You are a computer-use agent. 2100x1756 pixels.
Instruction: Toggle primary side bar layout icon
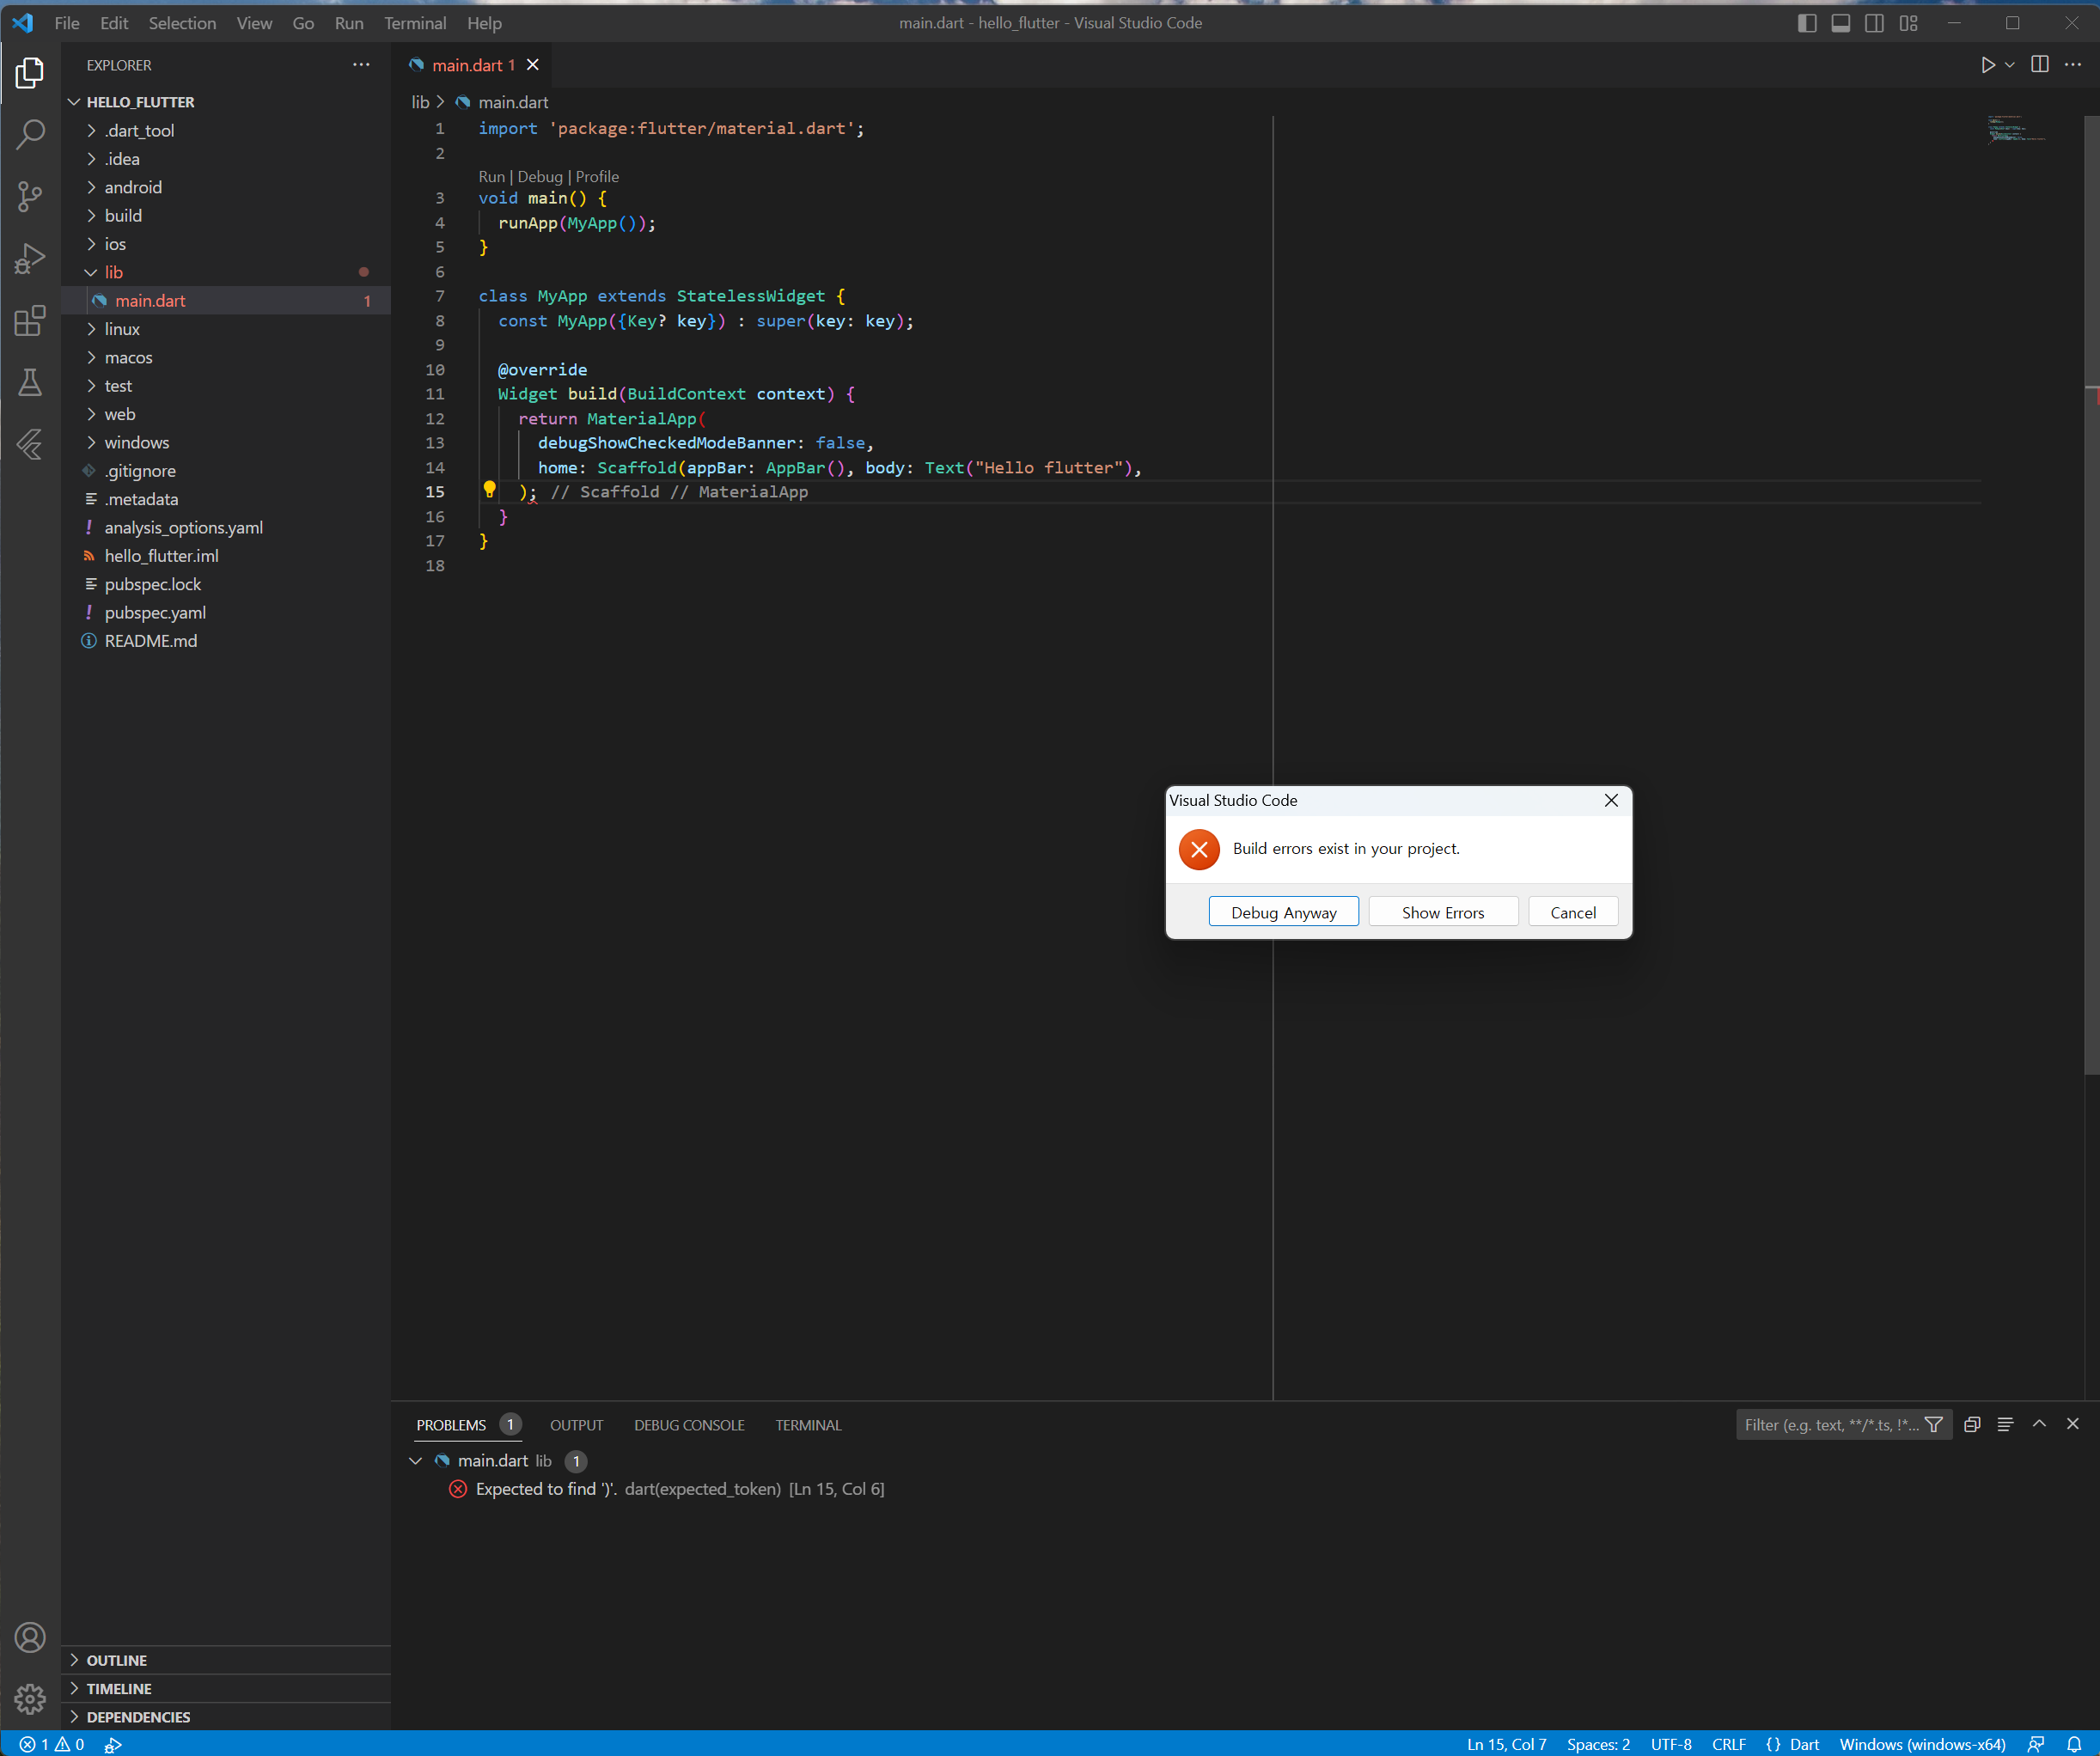[x=1807, y=23]
